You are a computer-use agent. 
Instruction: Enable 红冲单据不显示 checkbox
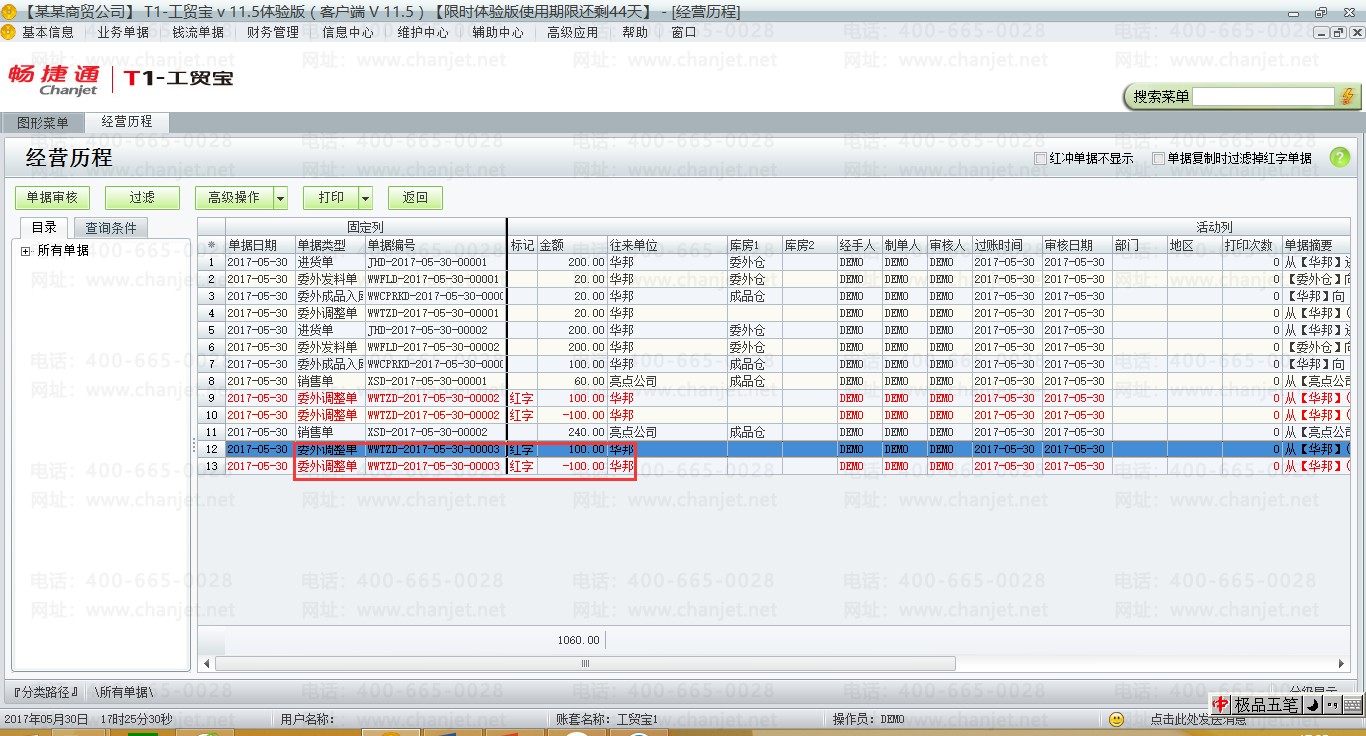tap(1041, 158)
